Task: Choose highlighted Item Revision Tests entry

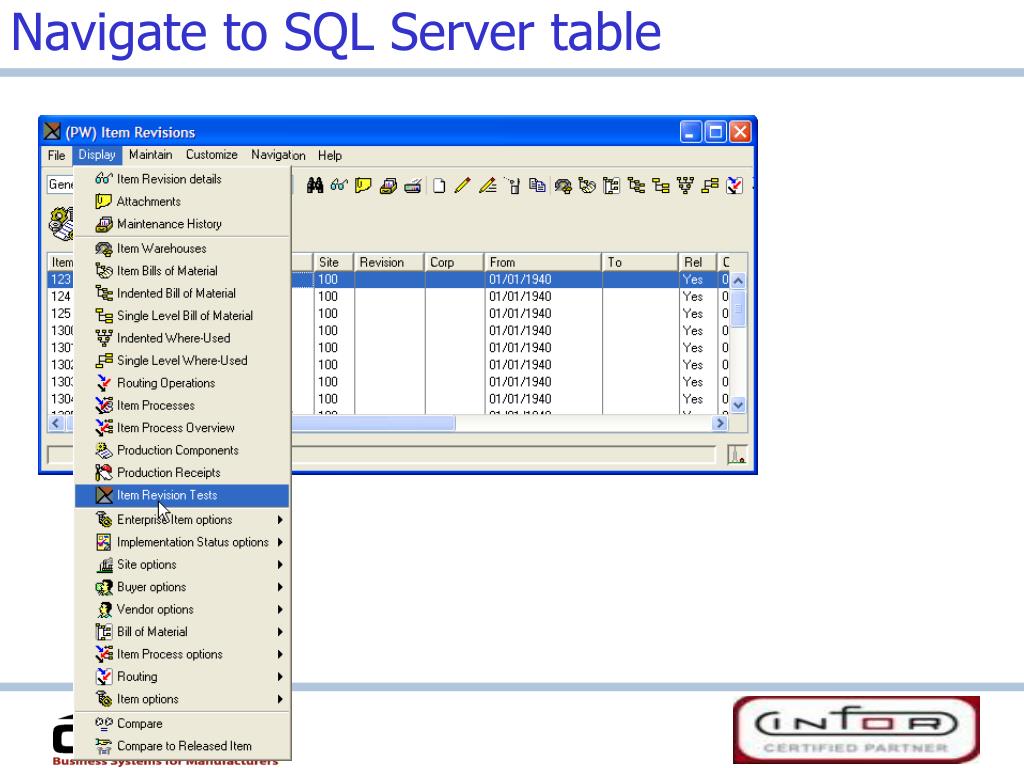Action: pyautogui.click(x=182, y=495)
